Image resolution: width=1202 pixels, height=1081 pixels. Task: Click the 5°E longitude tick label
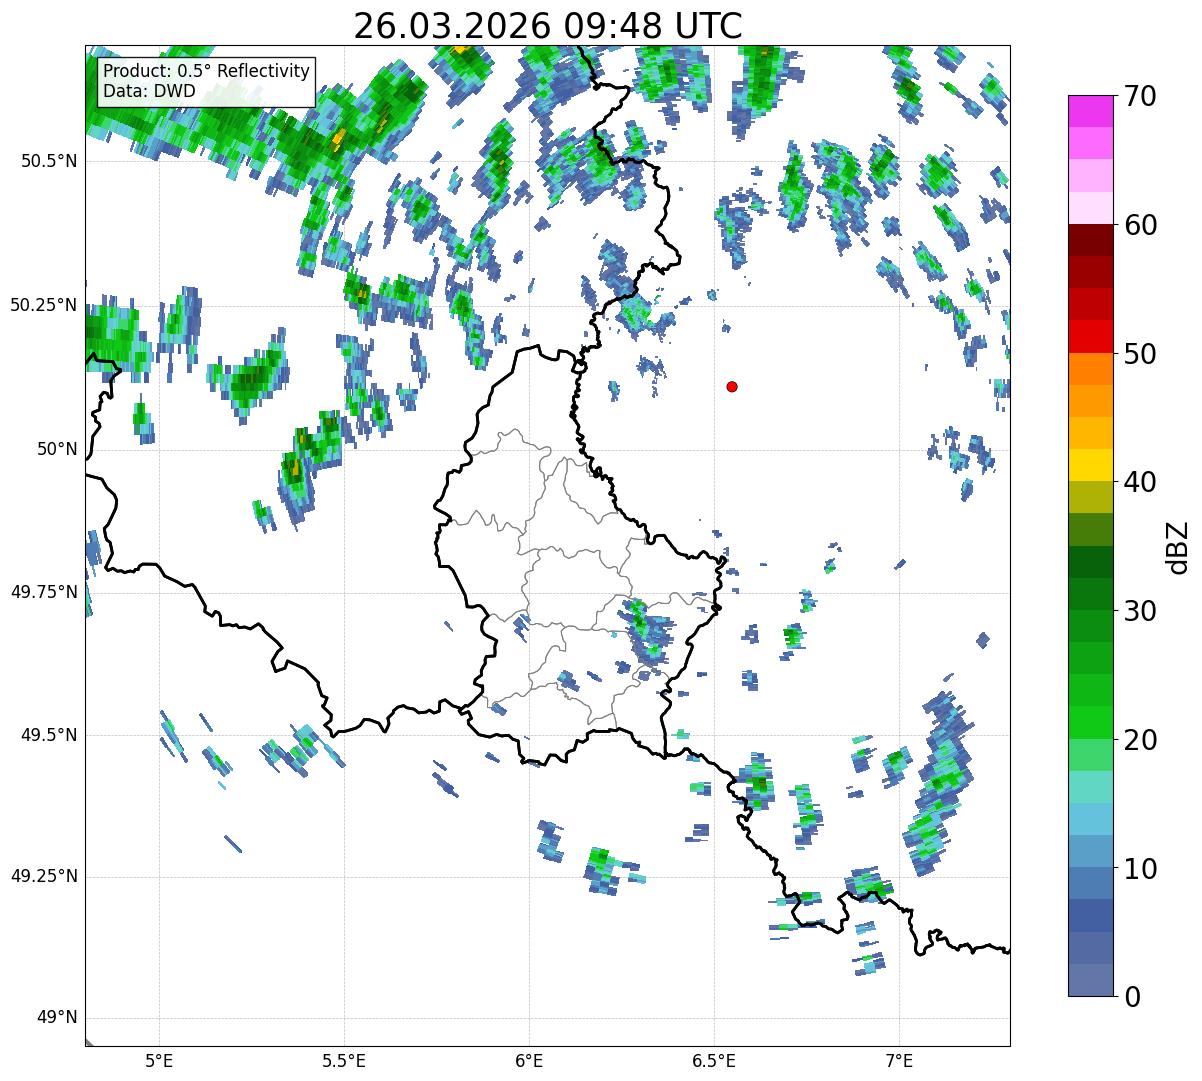coord(159,1061)
